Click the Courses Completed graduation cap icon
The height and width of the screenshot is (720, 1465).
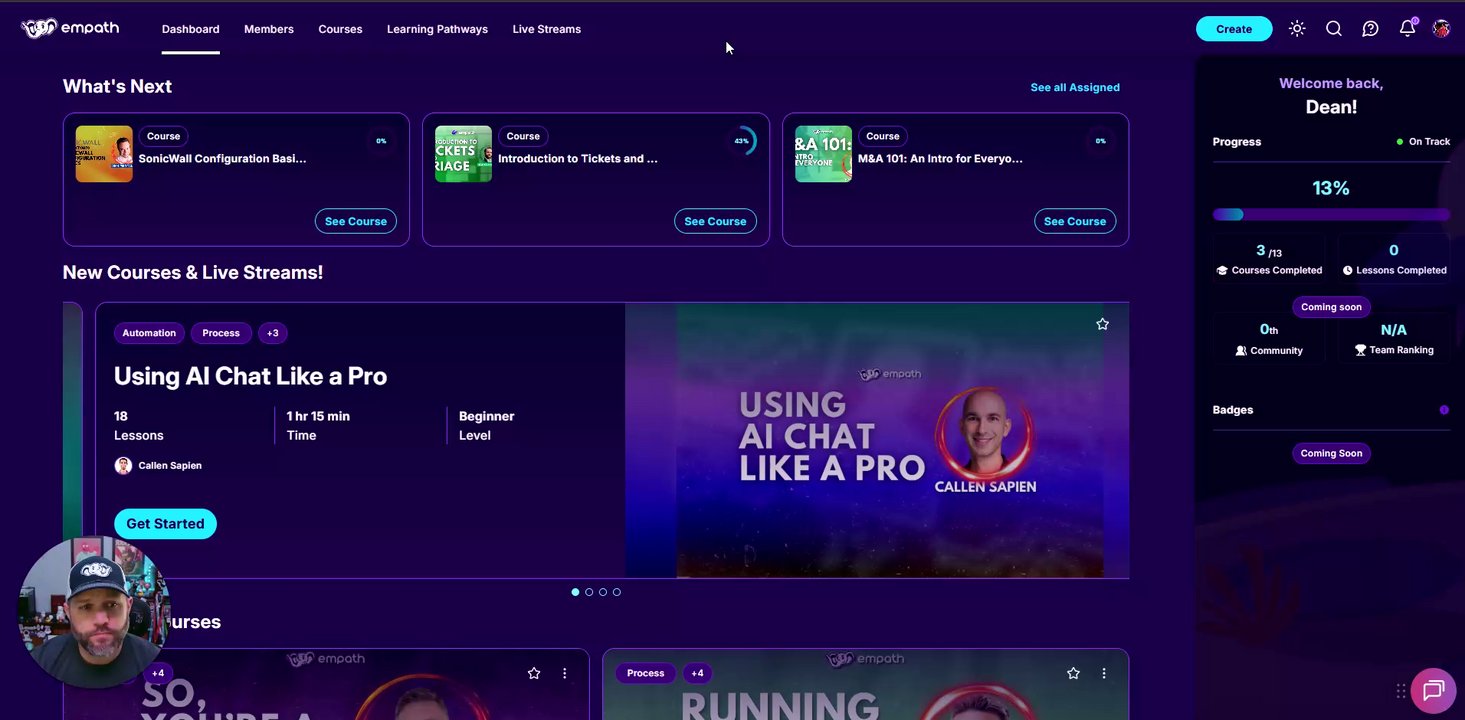[x=1222, y=270]
